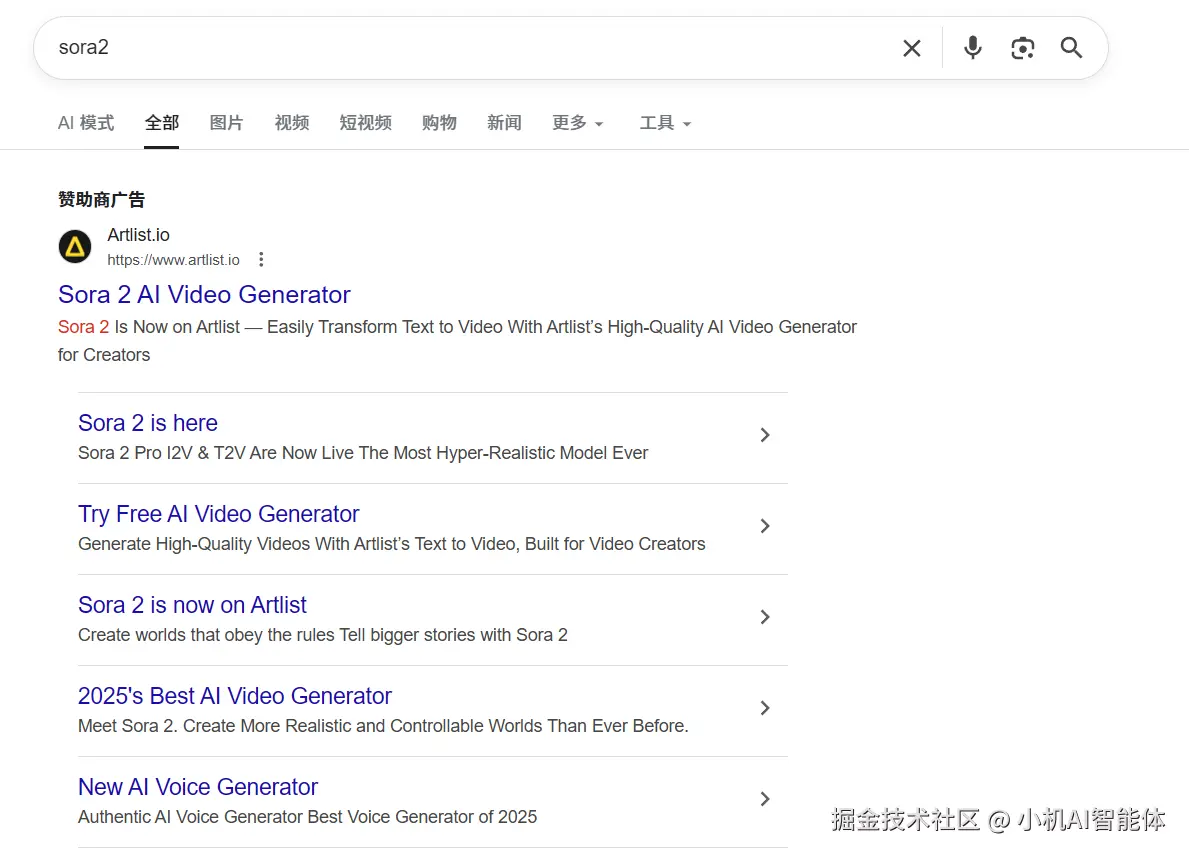This screenshot has height=857, width=1189.
Task: Click the chevron on 2025's Best AI Video Generator row
Action: click(764, 708)
